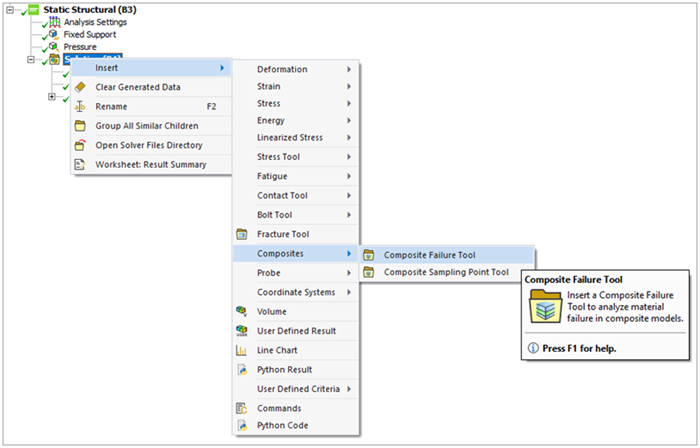Open the Deformation submenu
This screenshot has height=448, width=700.
[x=290, y=69]
